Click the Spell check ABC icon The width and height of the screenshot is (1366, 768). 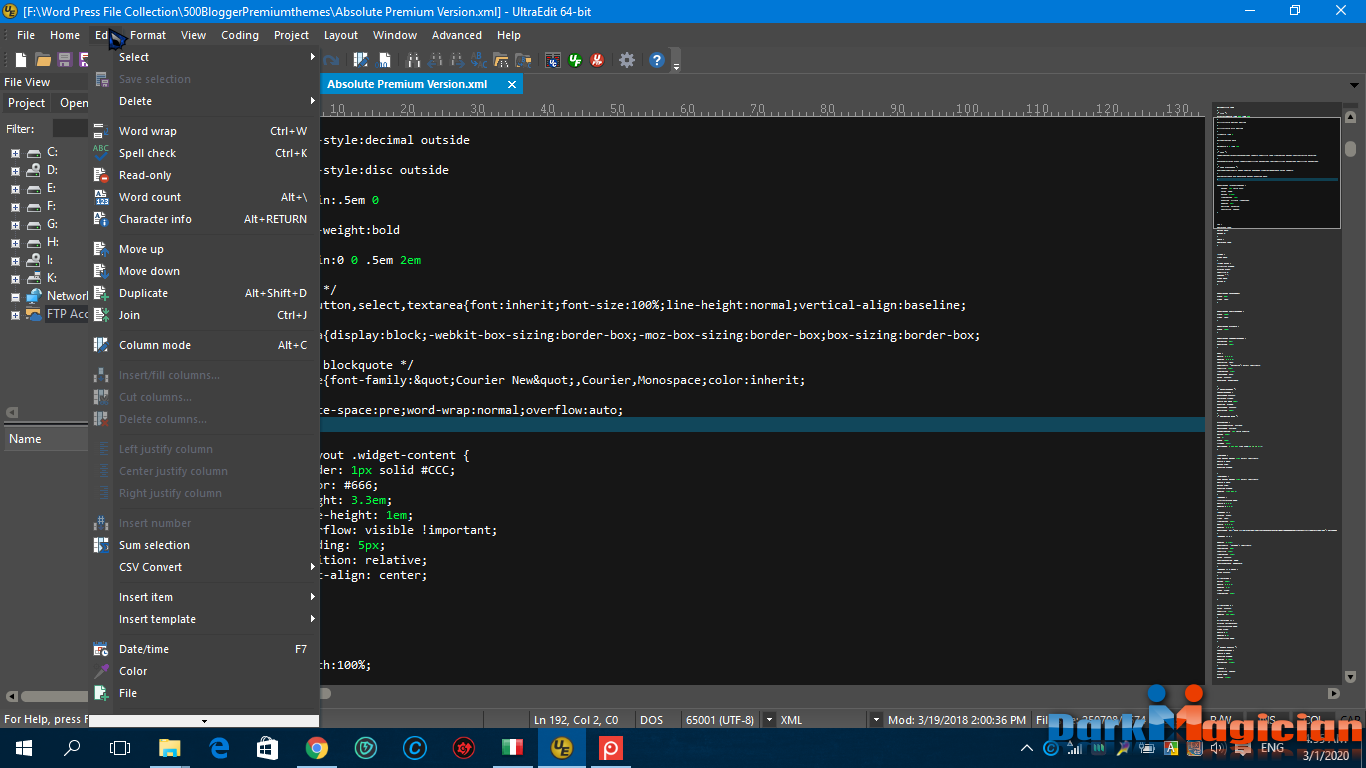click(x=101, y=153)
